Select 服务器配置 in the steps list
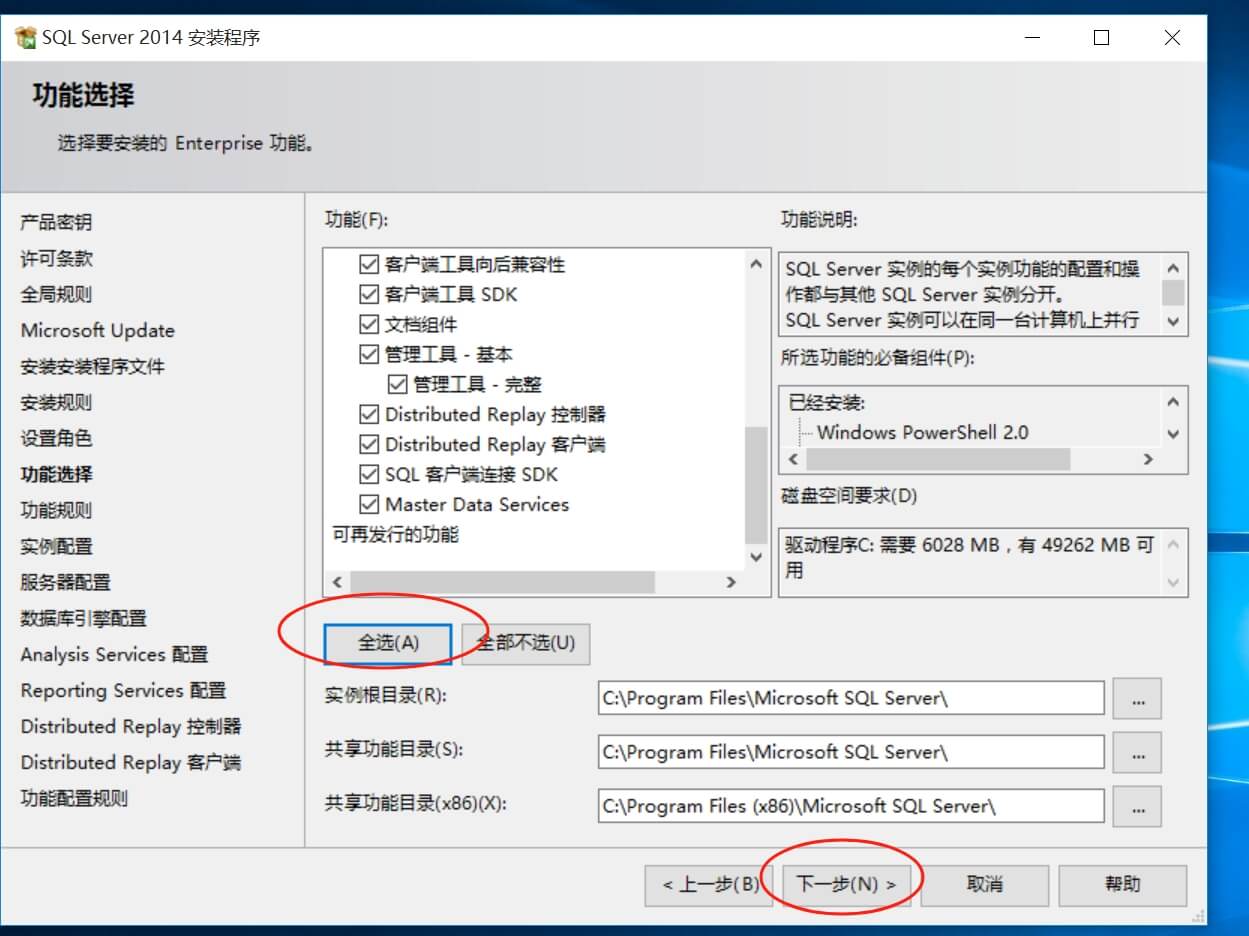Image resolution: width=1249 pixels, height=936 pixels. tap(65, 582)
